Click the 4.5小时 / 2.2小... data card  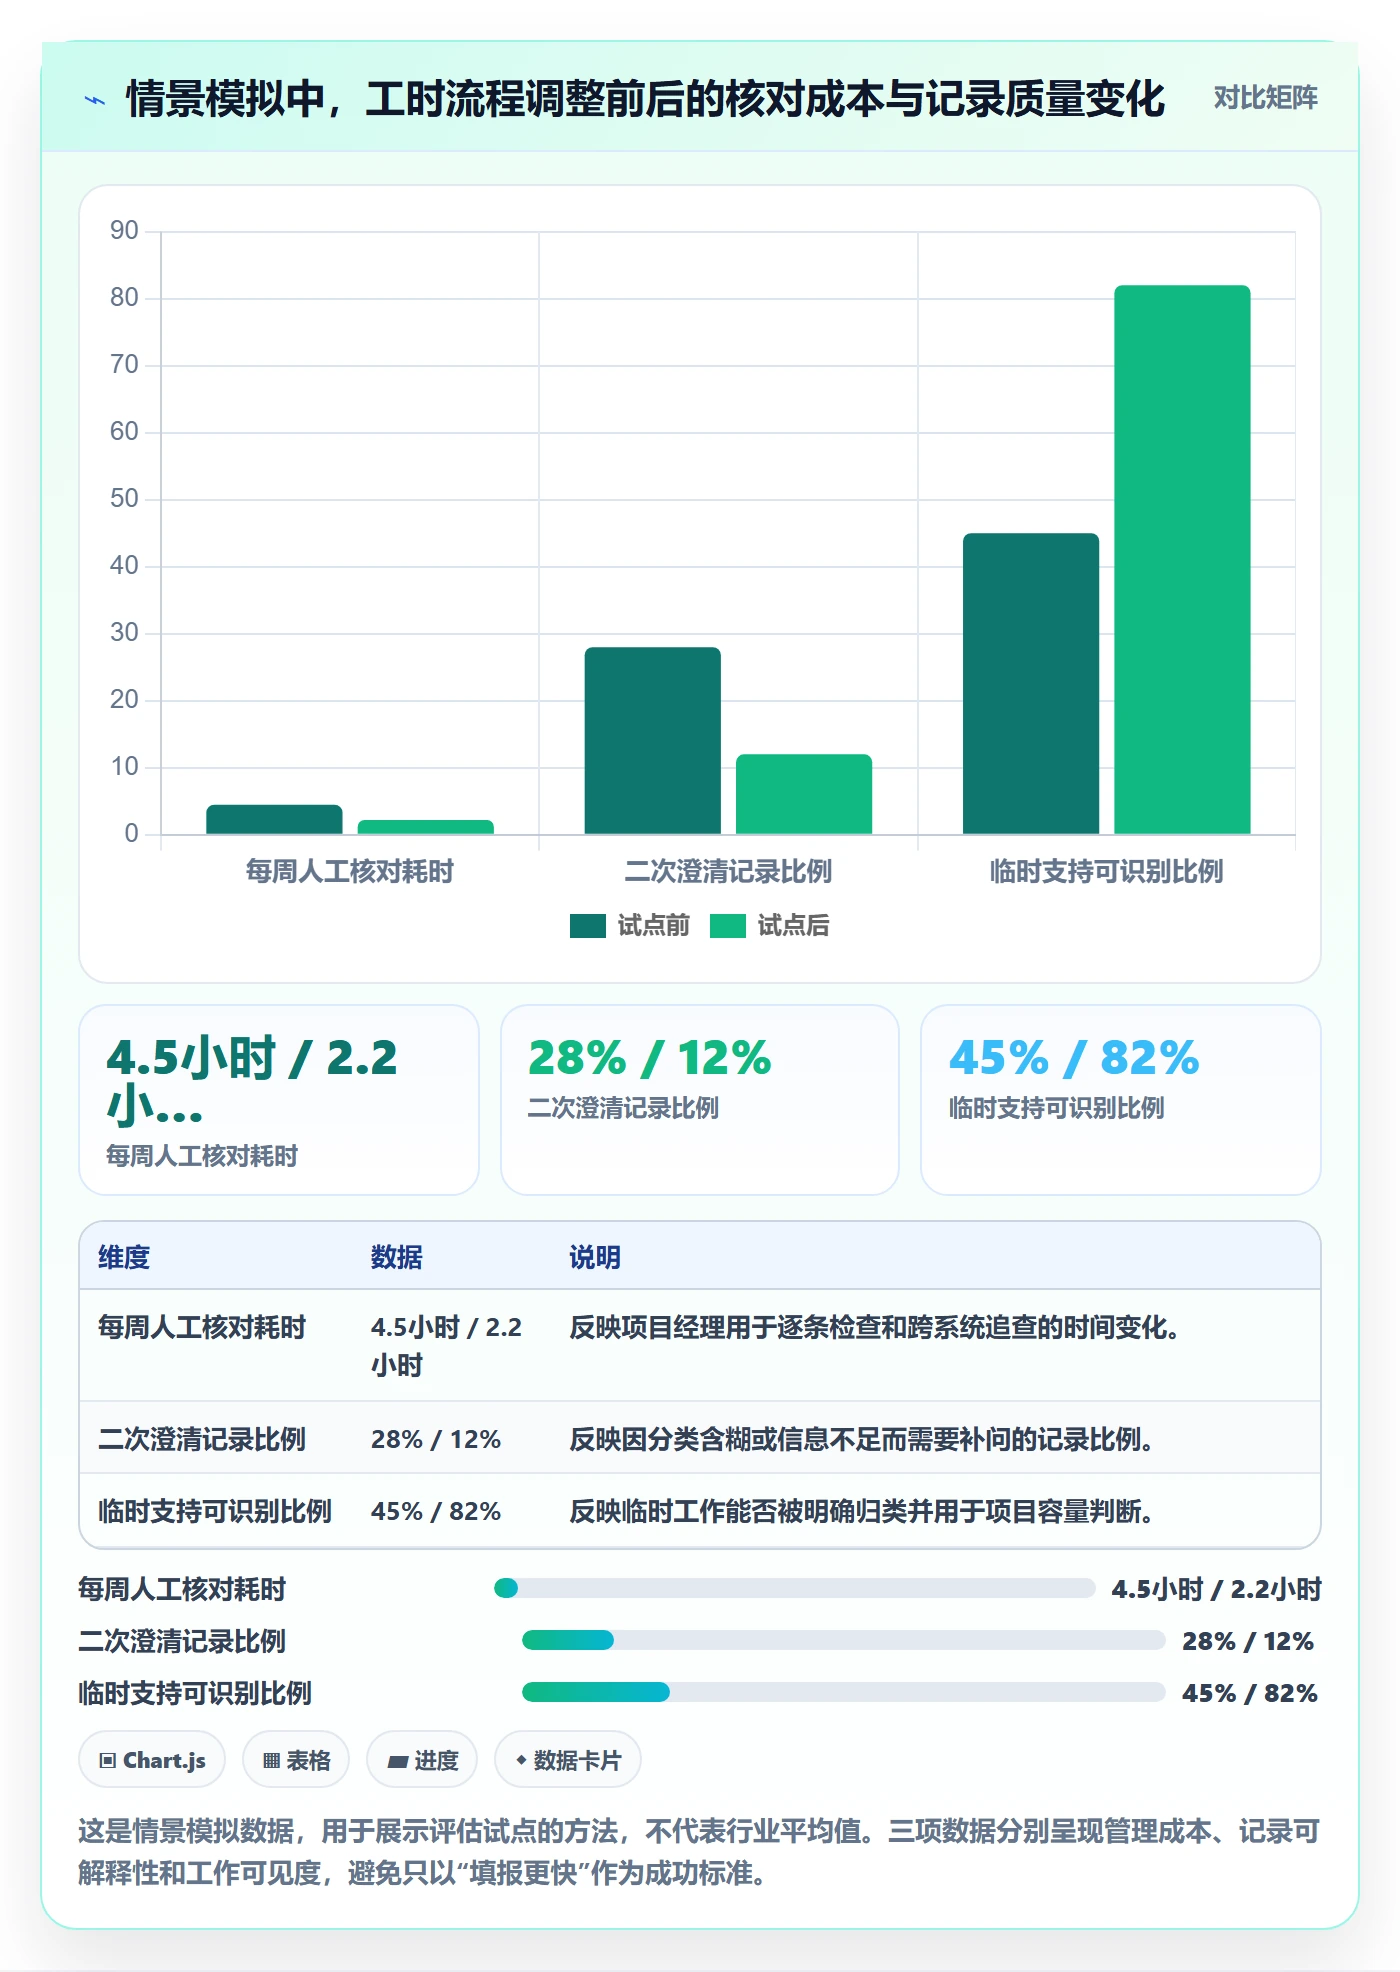(279, 1100)
